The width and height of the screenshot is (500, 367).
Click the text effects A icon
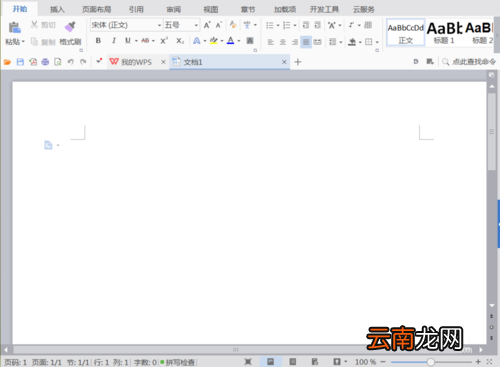point(197,41)
